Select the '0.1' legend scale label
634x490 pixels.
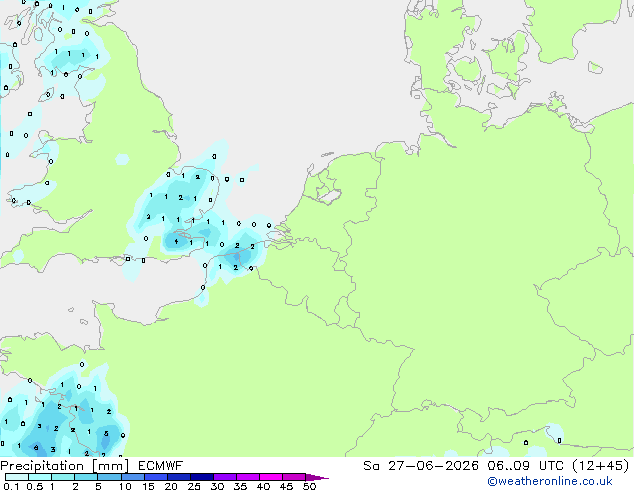pos(11,486)
